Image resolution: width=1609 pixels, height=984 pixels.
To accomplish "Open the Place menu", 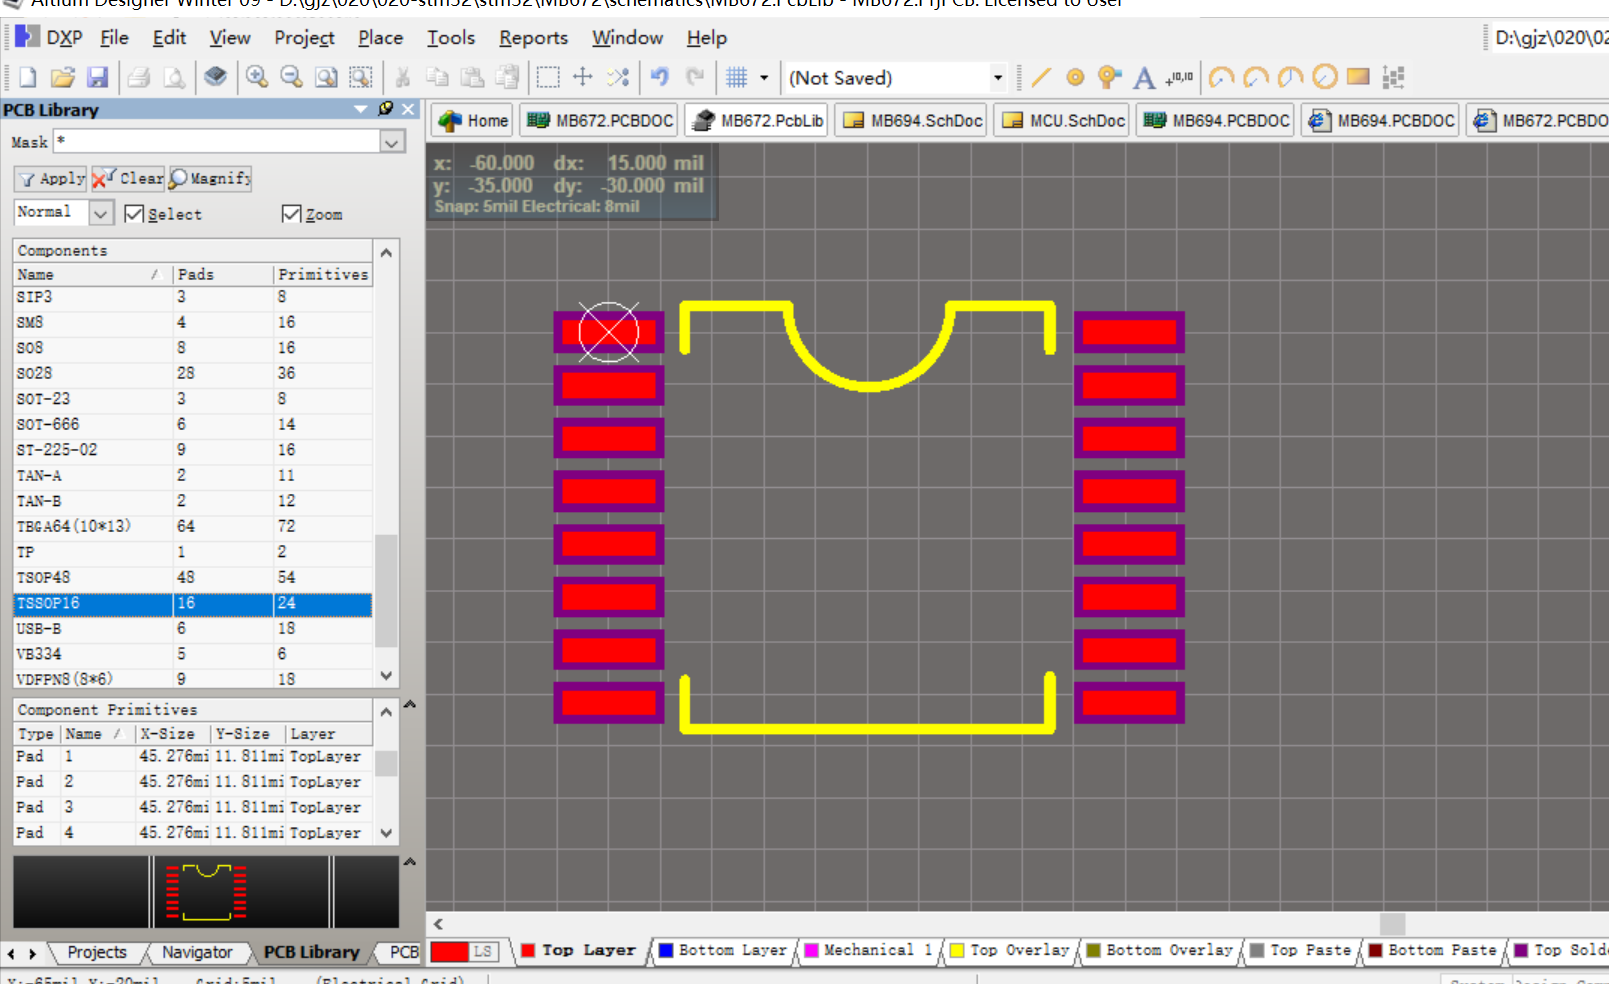I will 380,38.
